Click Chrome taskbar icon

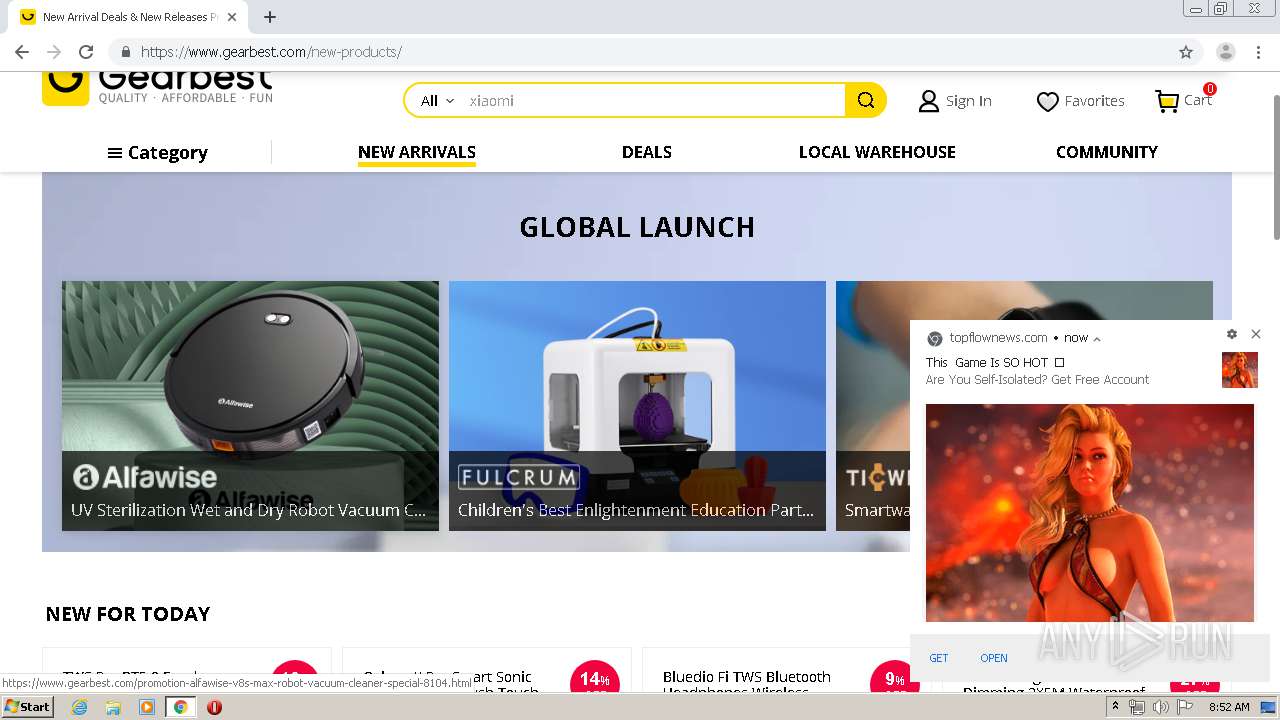click(x=180, y=707)
